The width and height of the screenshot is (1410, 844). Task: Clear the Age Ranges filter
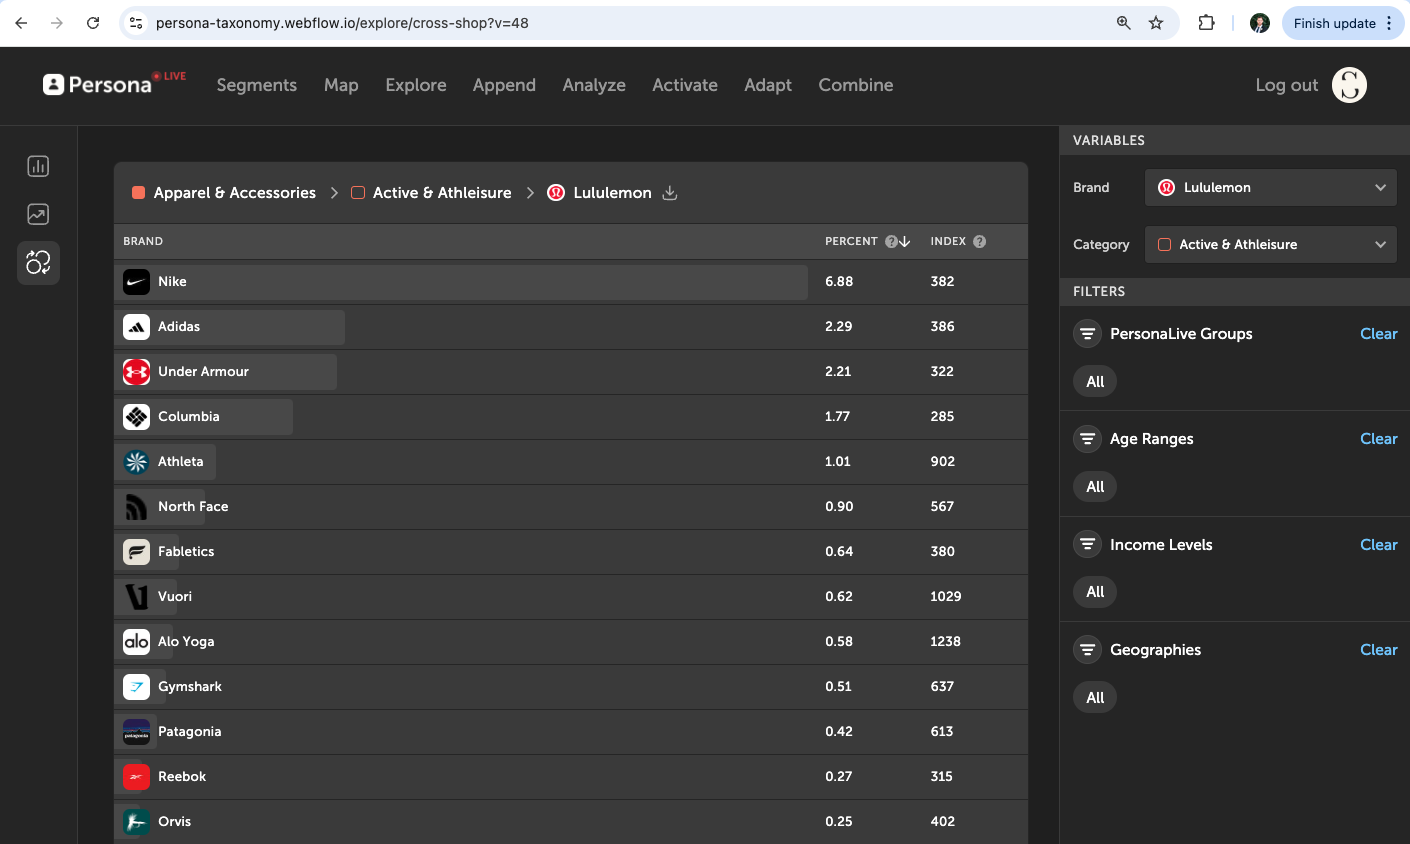pyautogui.click(x=1379, y=439)
